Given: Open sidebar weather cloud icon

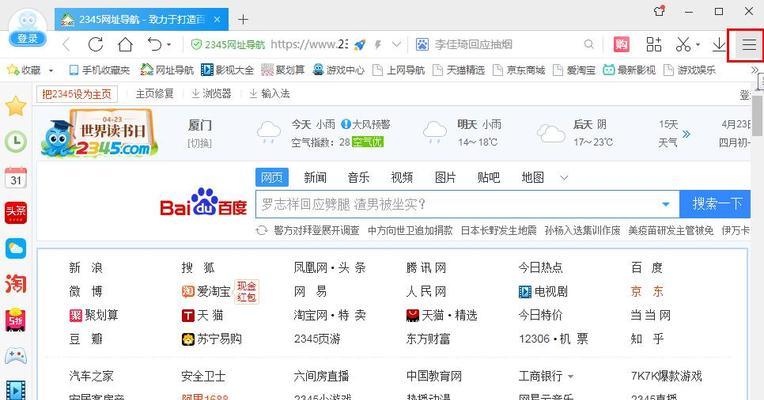Looking at the screenshot, I should click(16, 248).
